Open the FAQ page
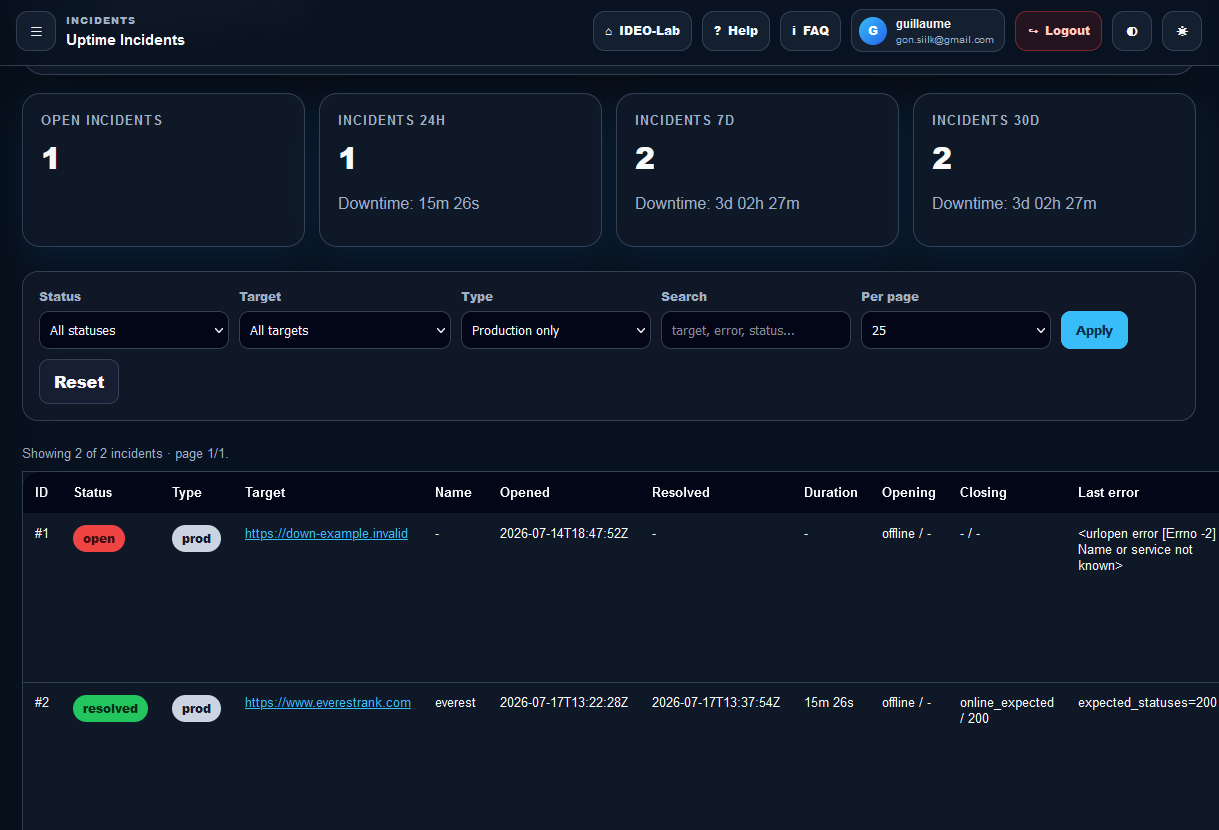The height and width of the screenshot is (830, 1219). (810, 31)
